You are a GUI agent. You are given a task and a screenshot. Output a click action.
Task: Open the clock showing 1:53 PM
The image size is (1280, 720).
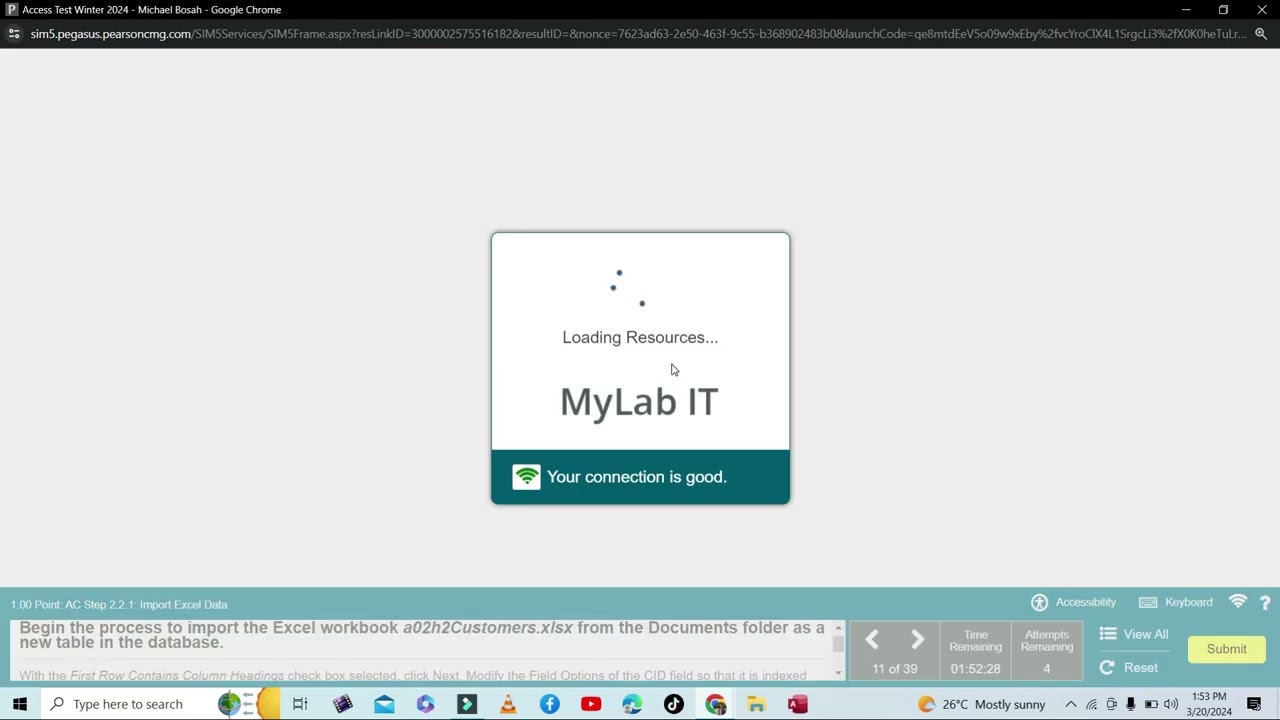(x=1209, y=704)
